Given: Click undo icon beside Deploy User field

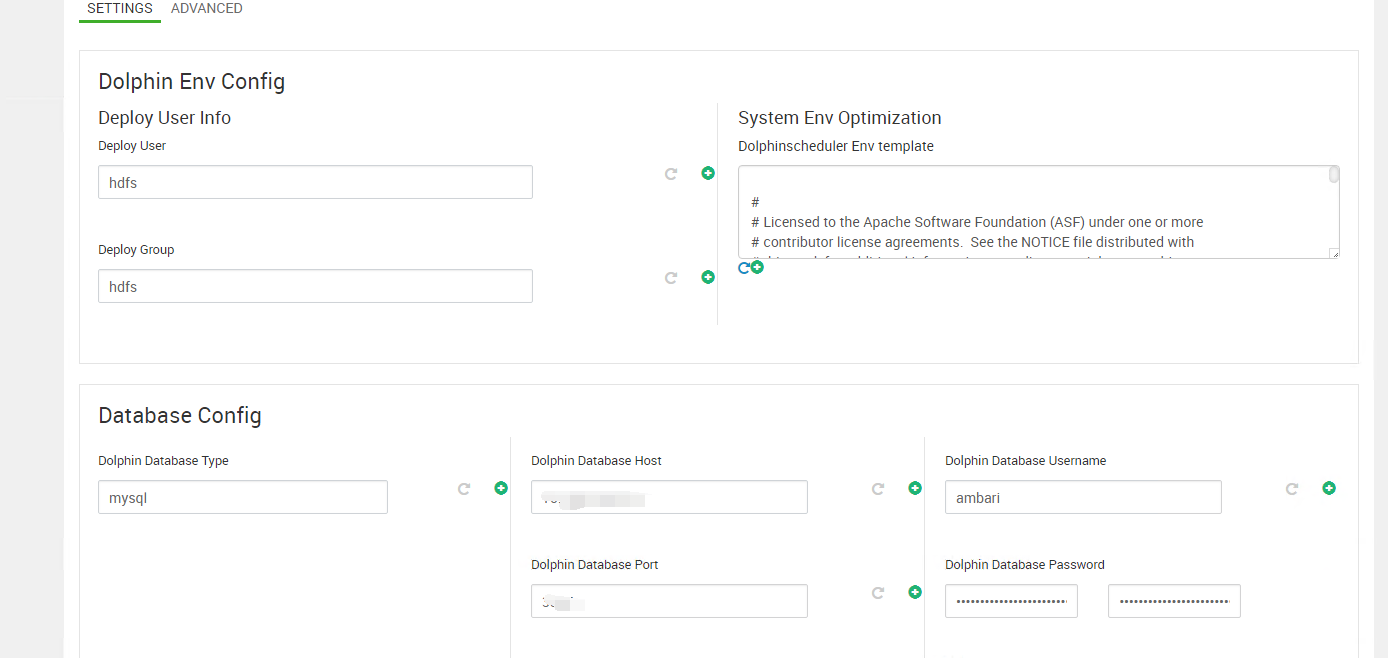Looking at the screenshot, I should tap(671, 174).
